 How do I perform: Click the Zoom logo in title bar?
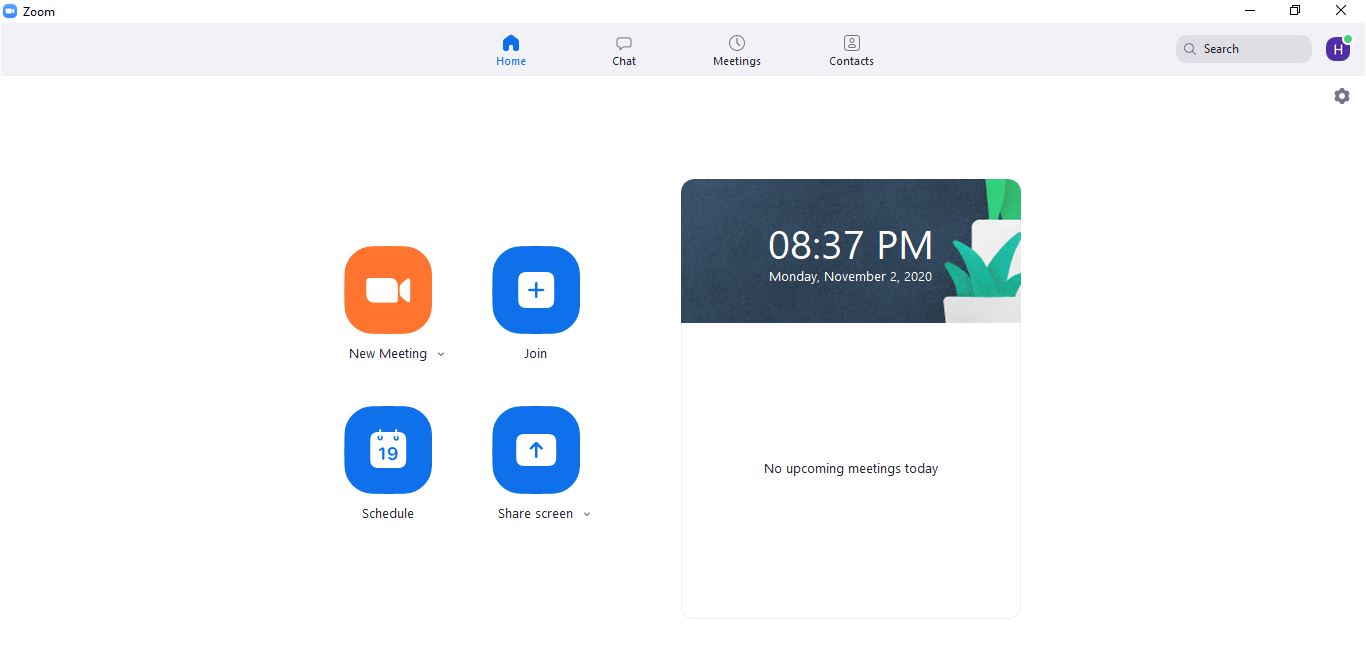(10, 11)
